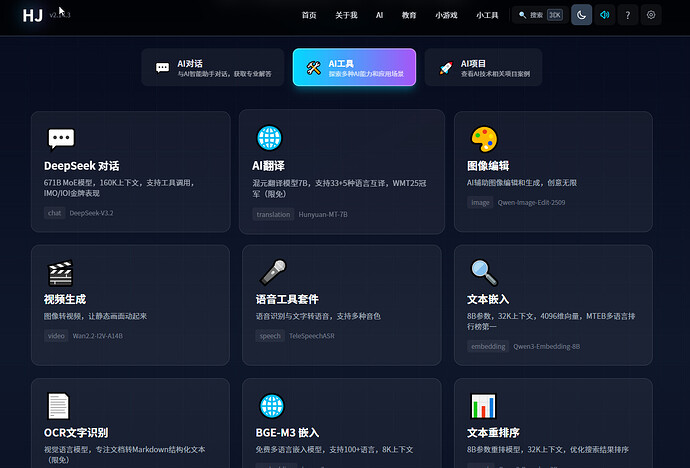Click the 文本嵌入 magnifying glass icon
This screenshot has width=690, height=468.
tap(484, 273)
